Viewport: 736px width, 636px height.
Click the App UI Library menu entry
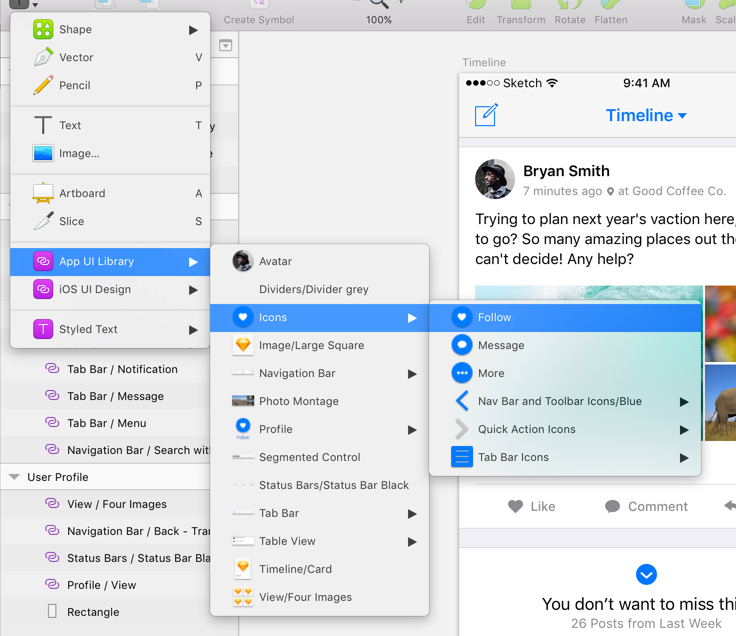click(x=110, y=261)
